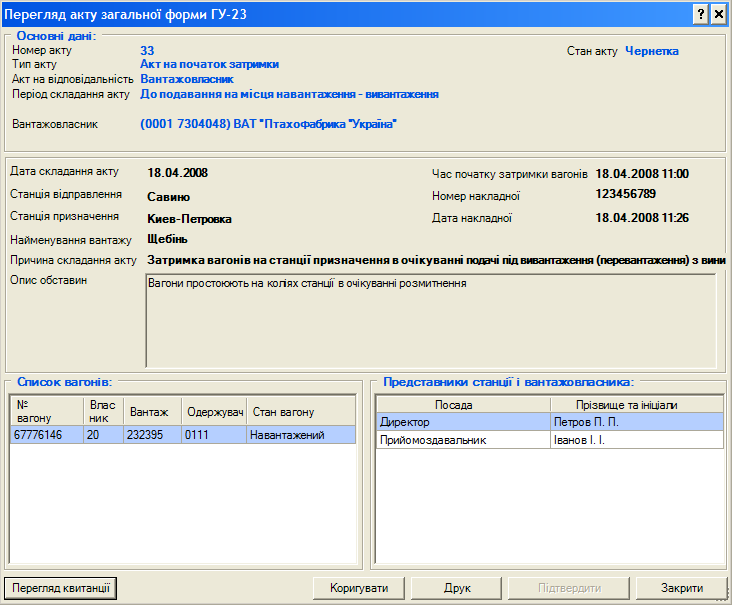732x605 pixels.
Task: Click the Вантаж value 232395 cell
Action: (152, 435)
